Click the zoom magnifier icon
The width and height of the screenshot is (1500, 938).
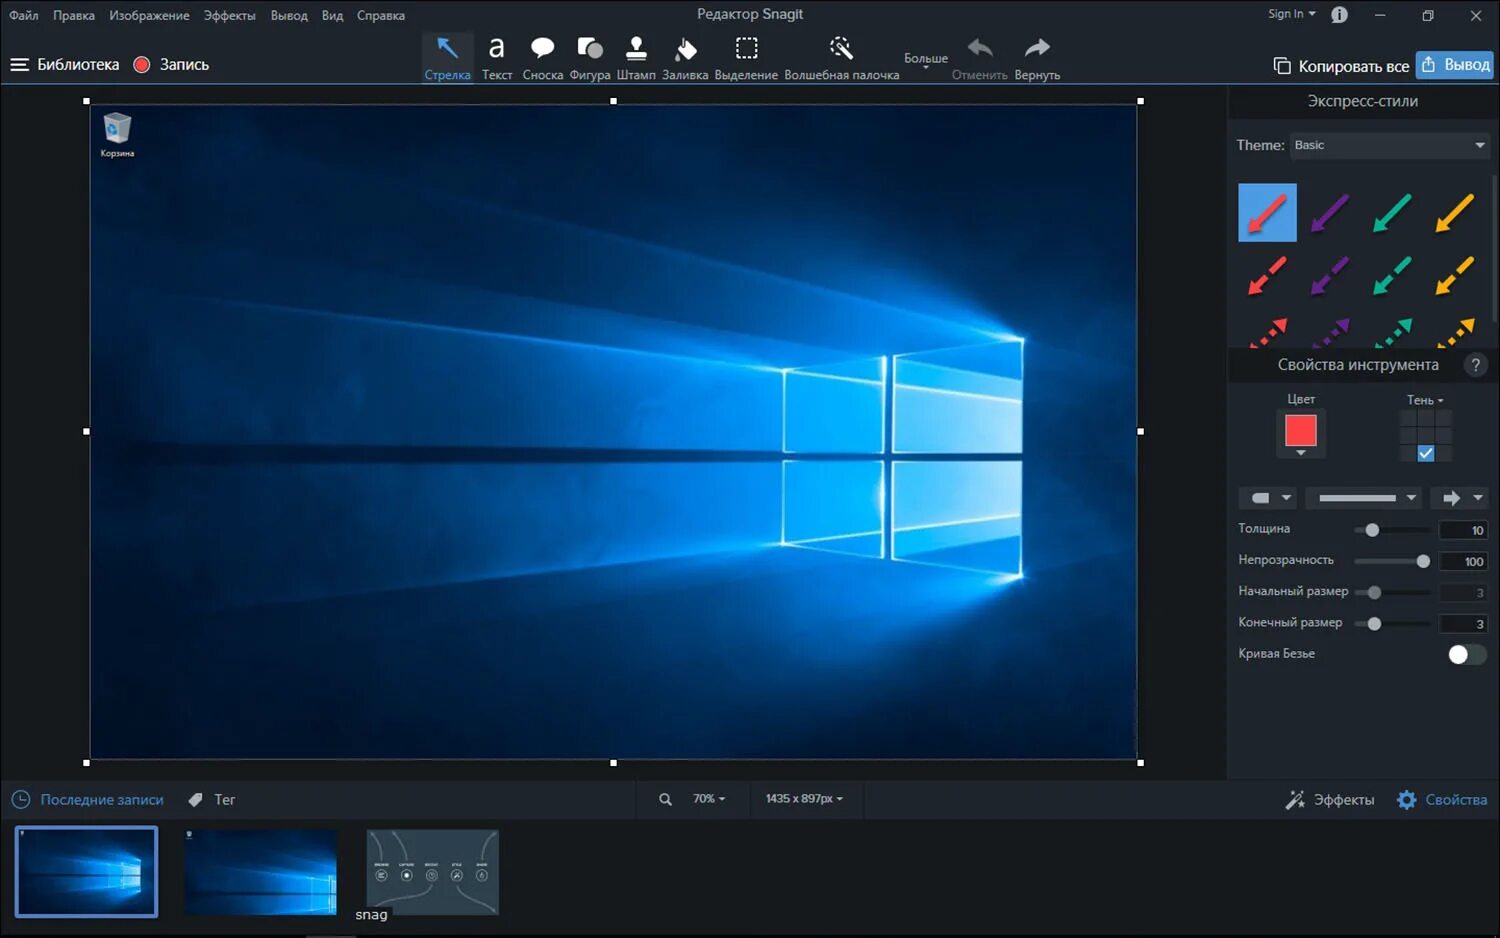tap(665, 799)
